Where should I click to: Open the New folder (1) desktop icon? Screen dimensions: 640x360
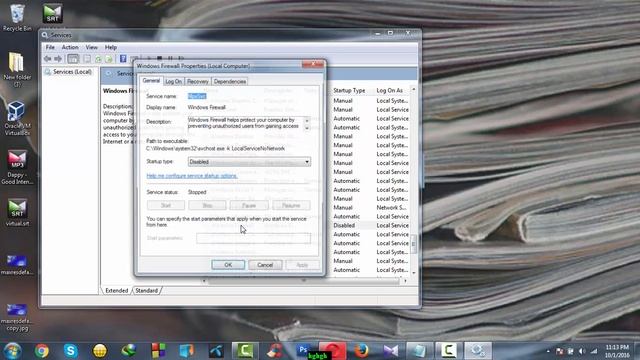tap(17, 69)
